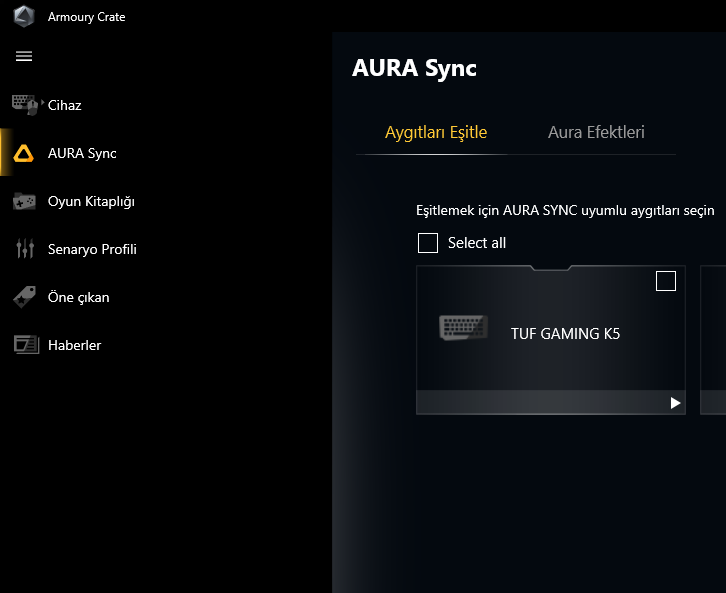The width and height of the screenshot is (726, 593).
Task: Click 'Eşitlemek için AURA SYNC uyumlu' instruction text
Action: pos(565,211)
